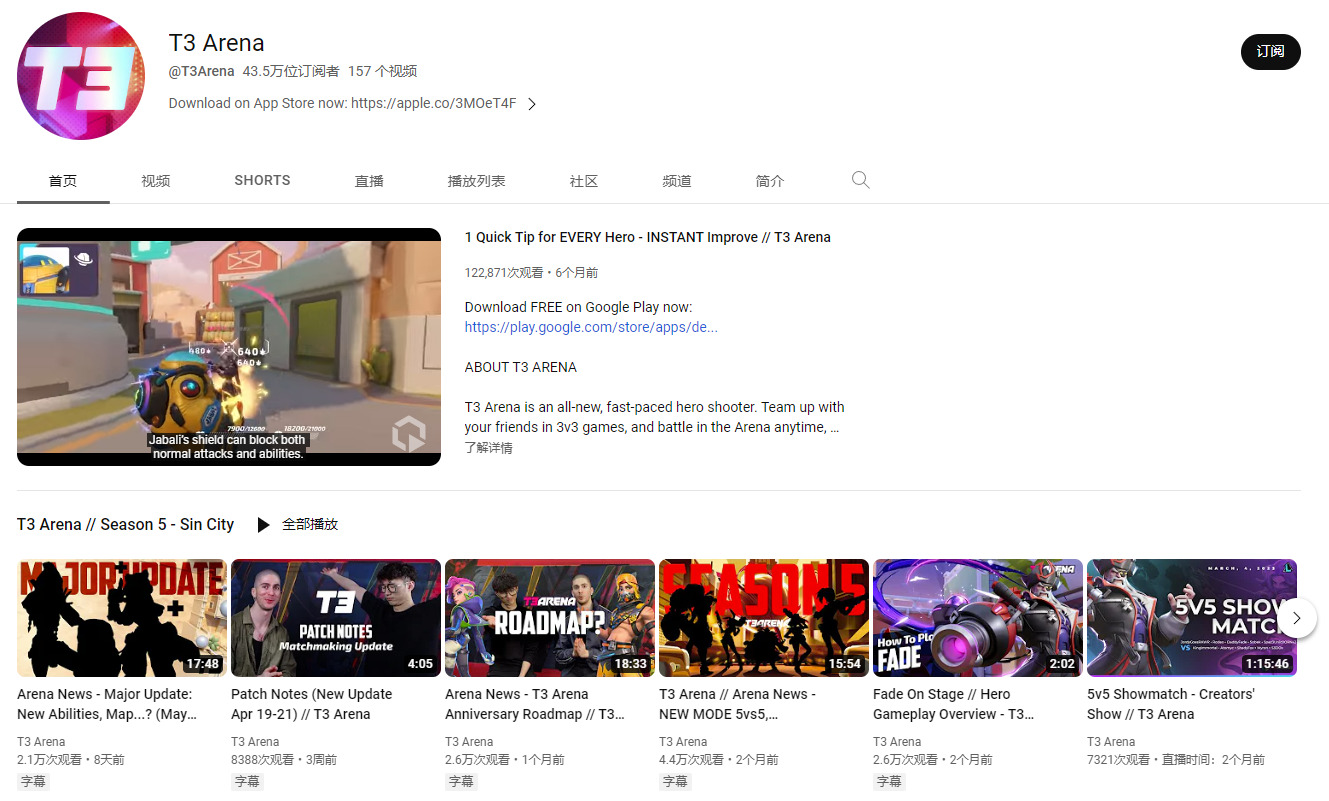Open the channel search magnifier icon
This screenshot has height=801, width=1329.
860,180
